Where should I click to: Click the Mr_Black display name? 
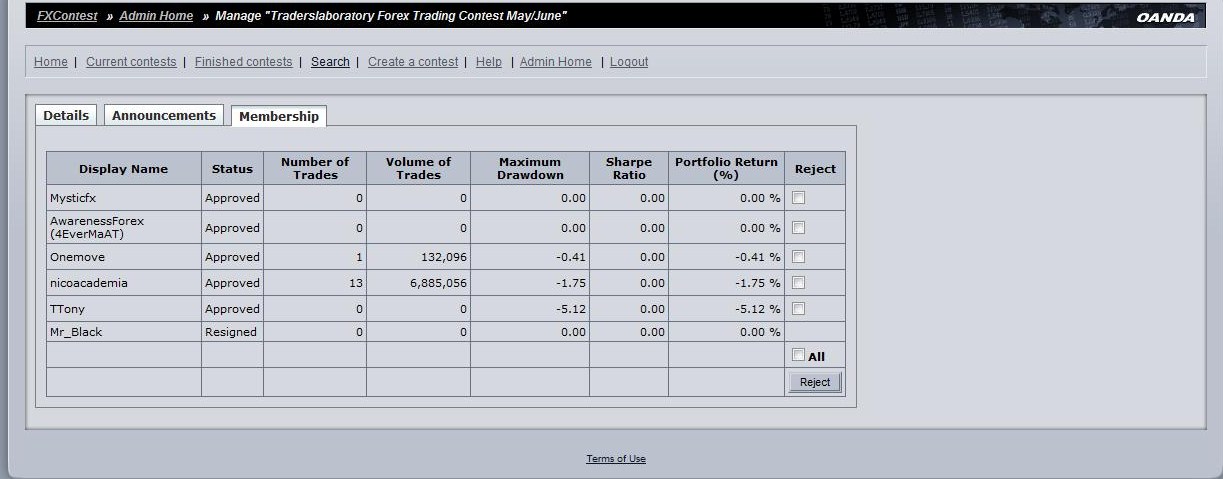[76, 332]
